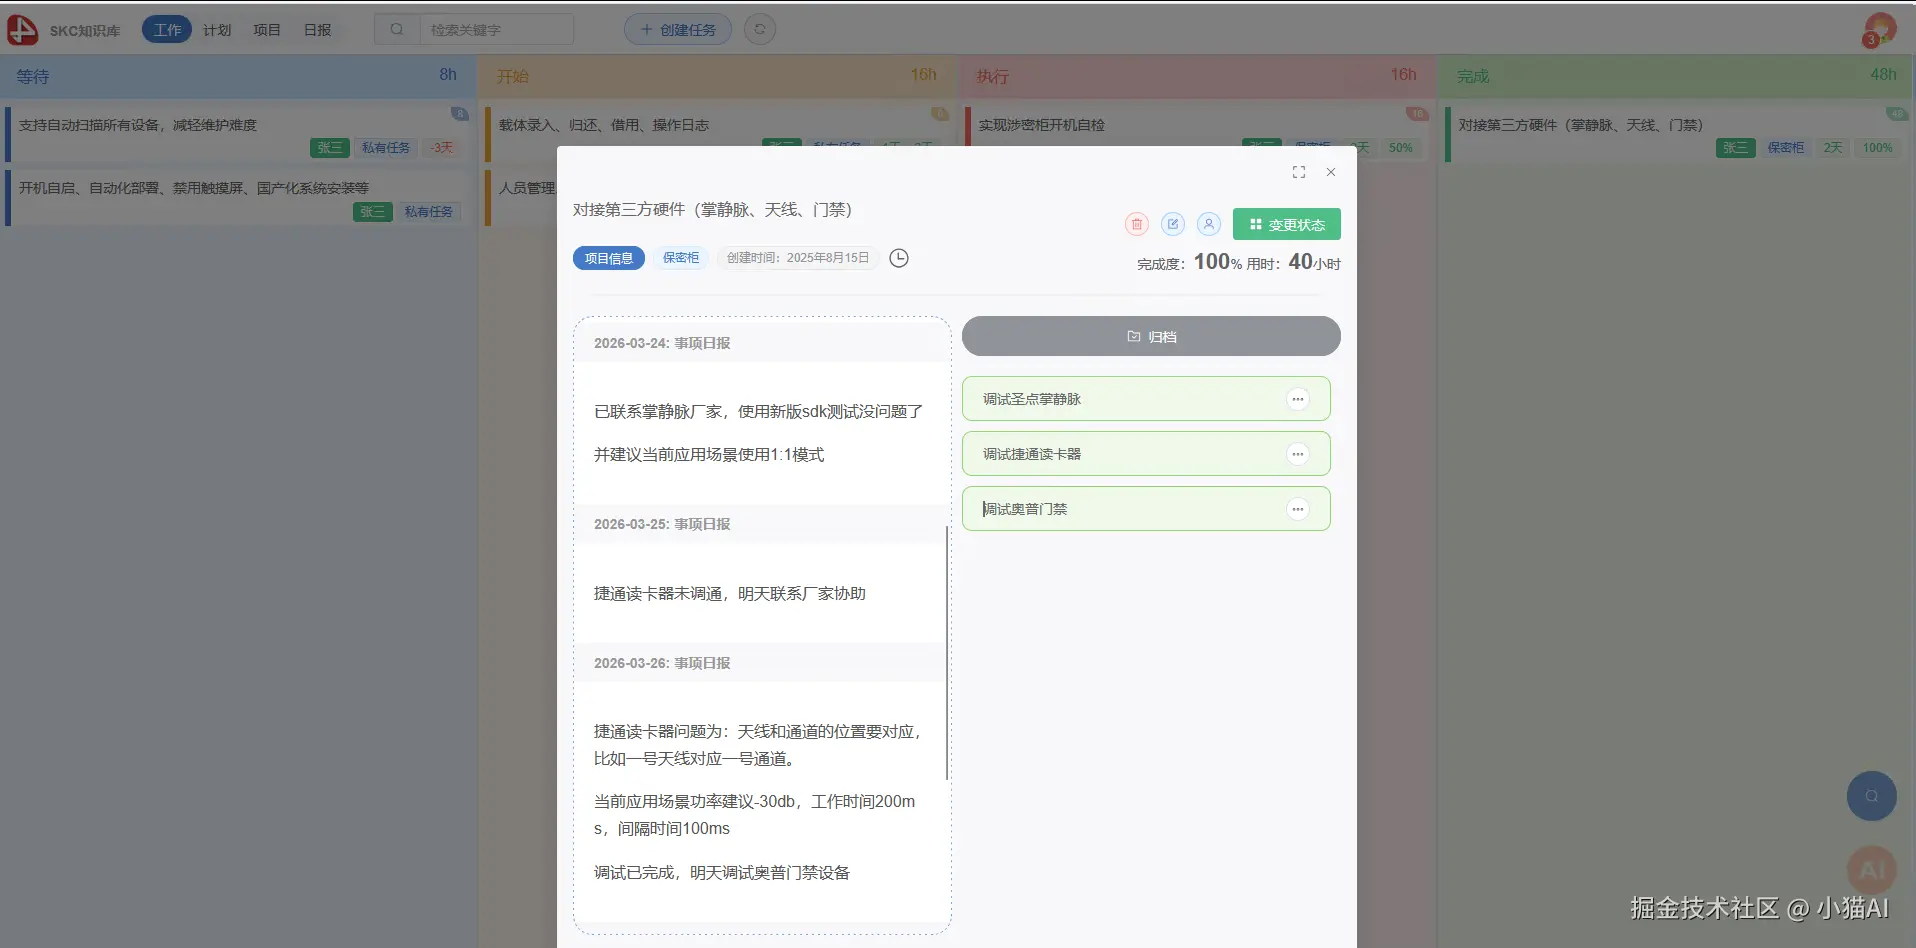Click the clock icon beside creation date
The height and width of the screenshot is (948, 1916).
point(897,257)
